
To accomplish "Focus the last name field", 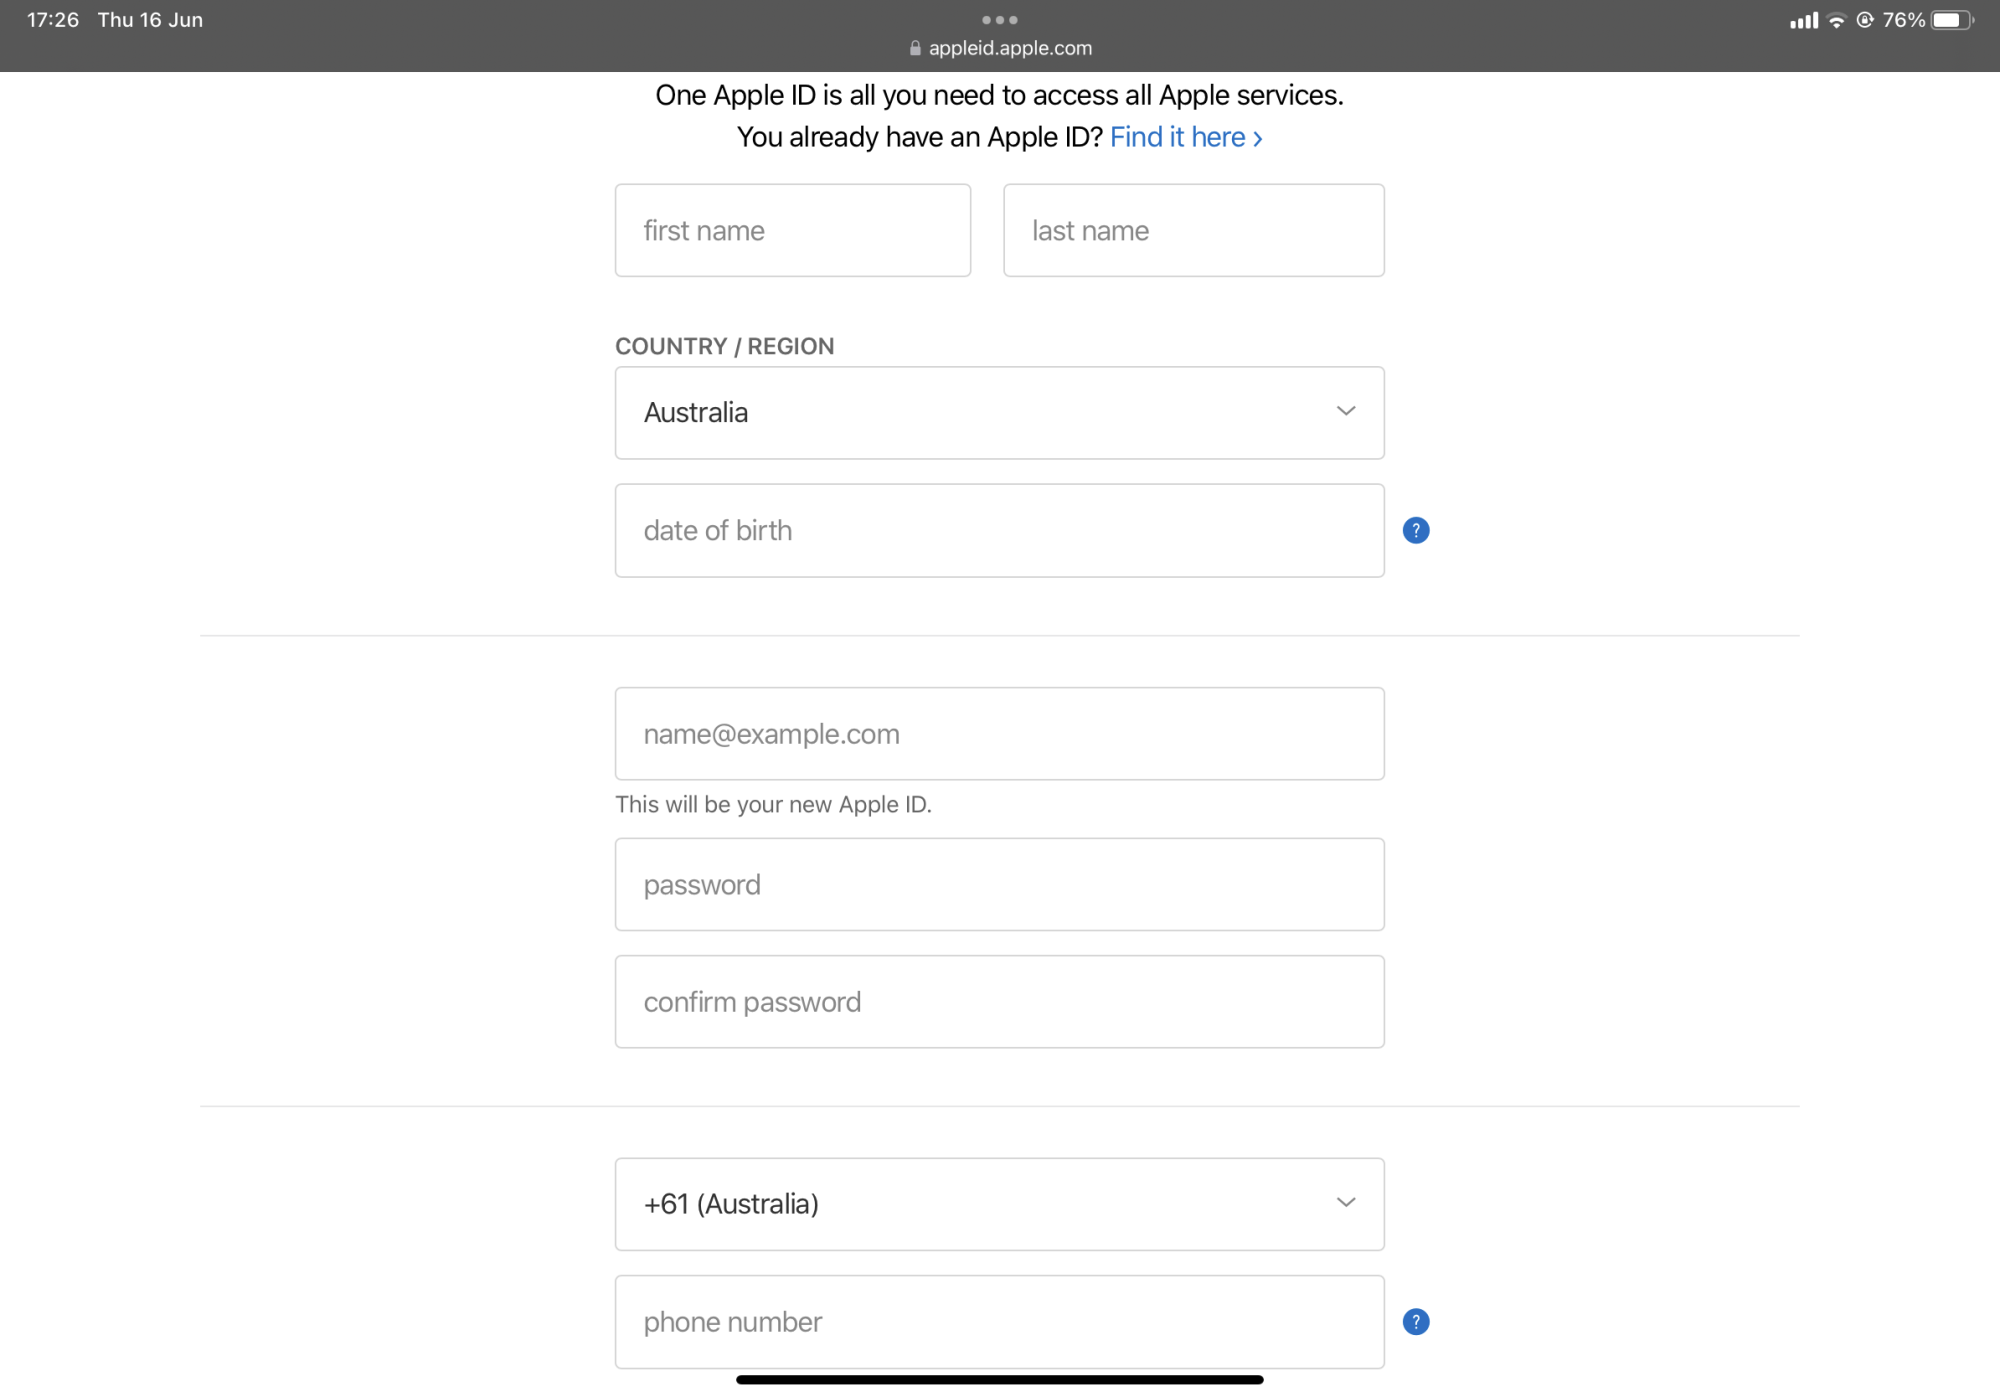I will [x=1193, y=230].
